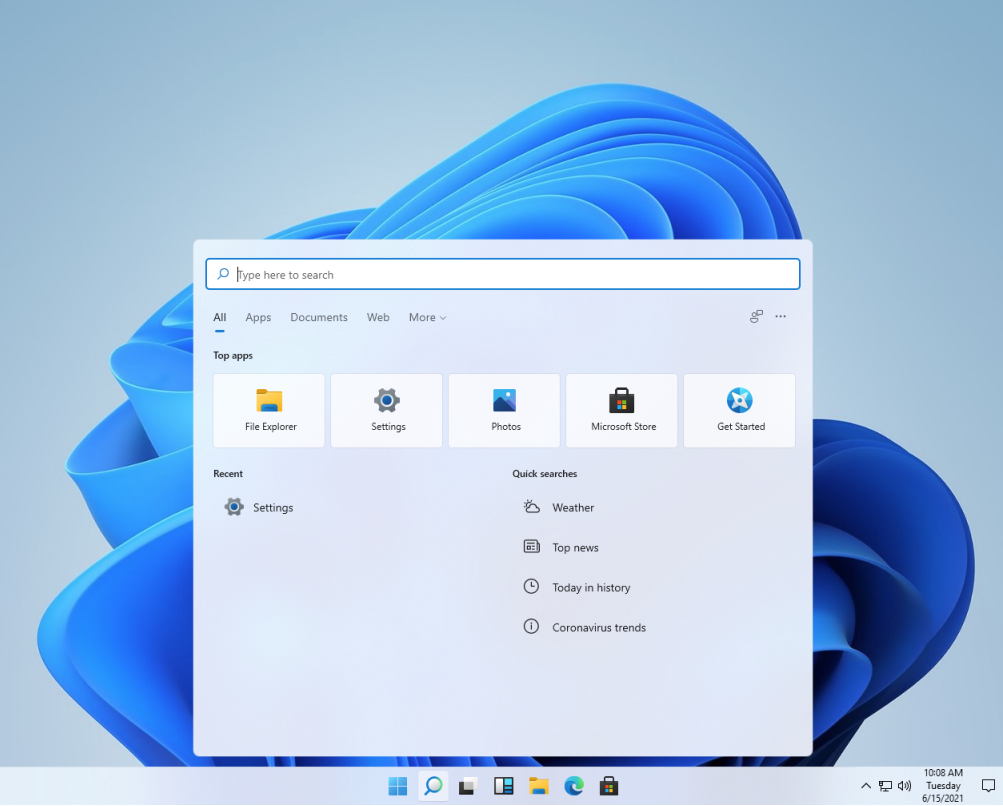The height and width of the screenshot is (806, 1003).
Task: Open the notification center icon
Action: click(988, 786)
